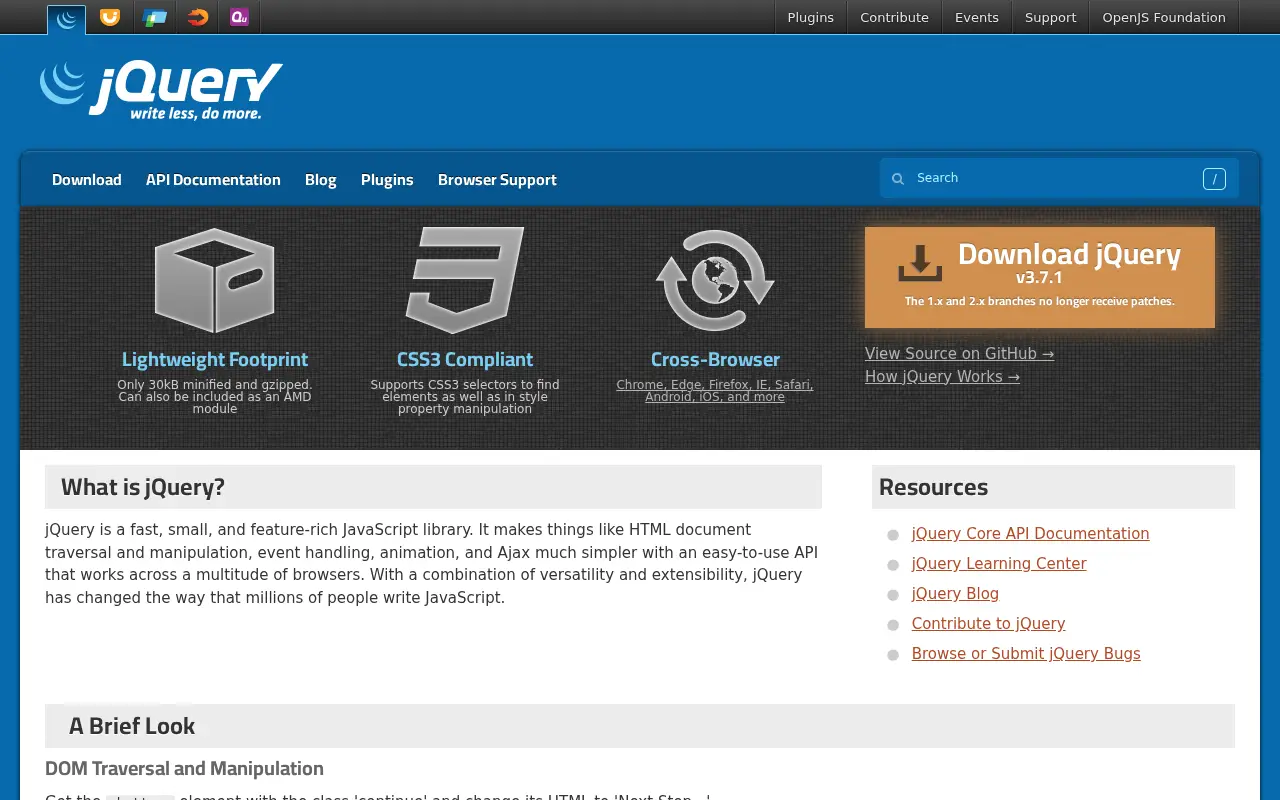Image resolution: width=1280 pixels, height=800 pixels.
Task: Click the Lightweight Footprint heading
Action: point(215,359)
